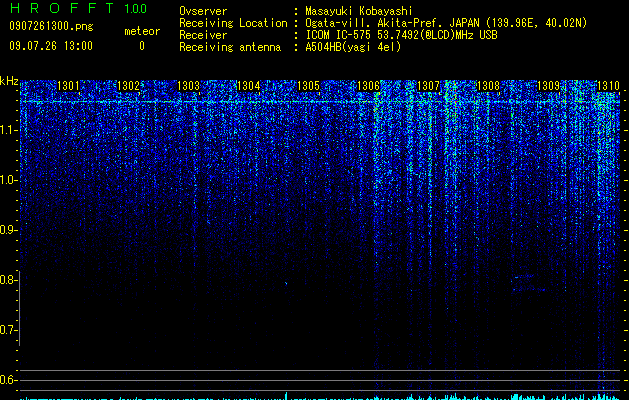Click the 1302 time marker

pos(128,86)
